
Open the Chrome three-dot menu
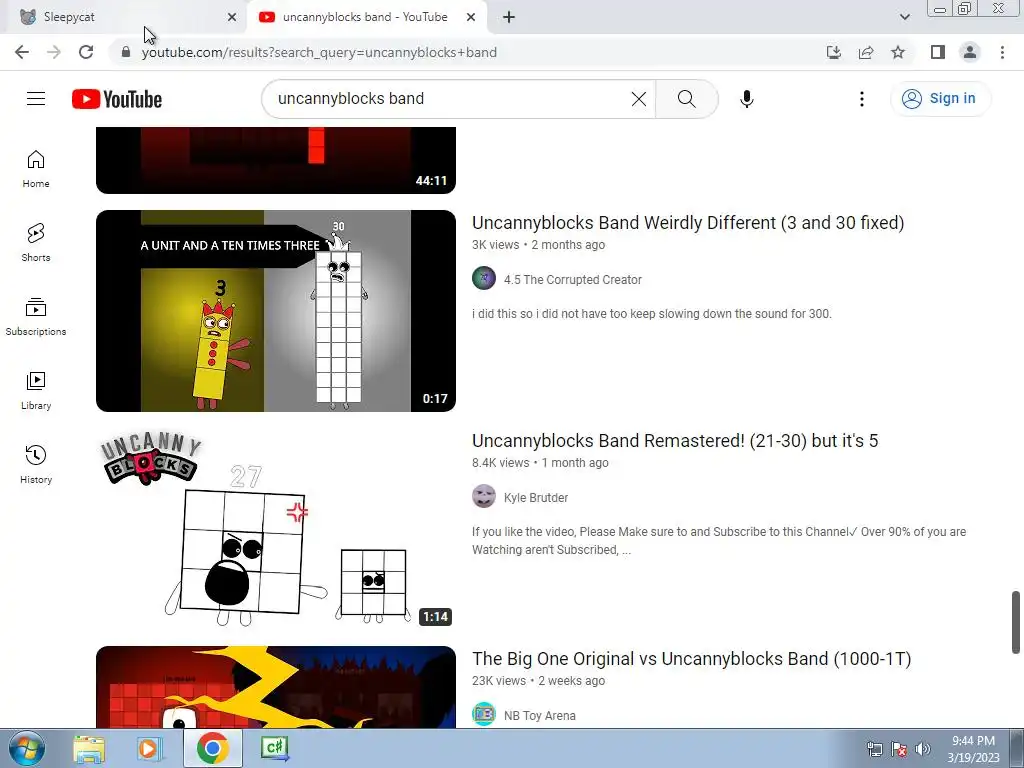[x=1002, y=52]
